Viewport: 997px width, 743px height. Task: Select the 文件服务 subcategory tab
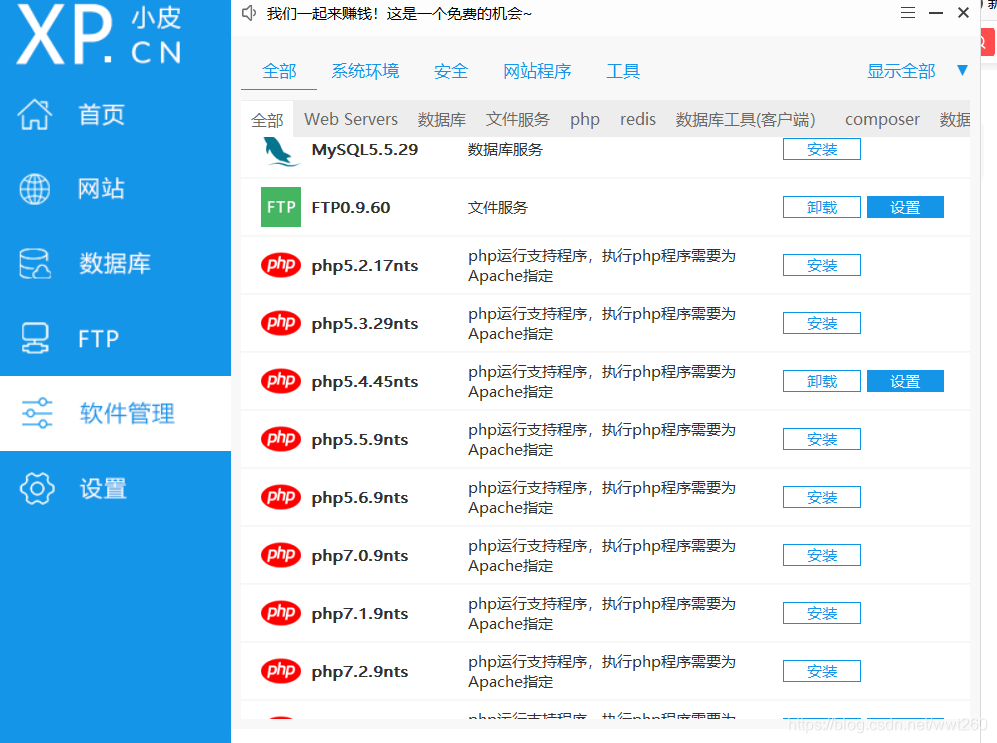(x=518, y=119)
